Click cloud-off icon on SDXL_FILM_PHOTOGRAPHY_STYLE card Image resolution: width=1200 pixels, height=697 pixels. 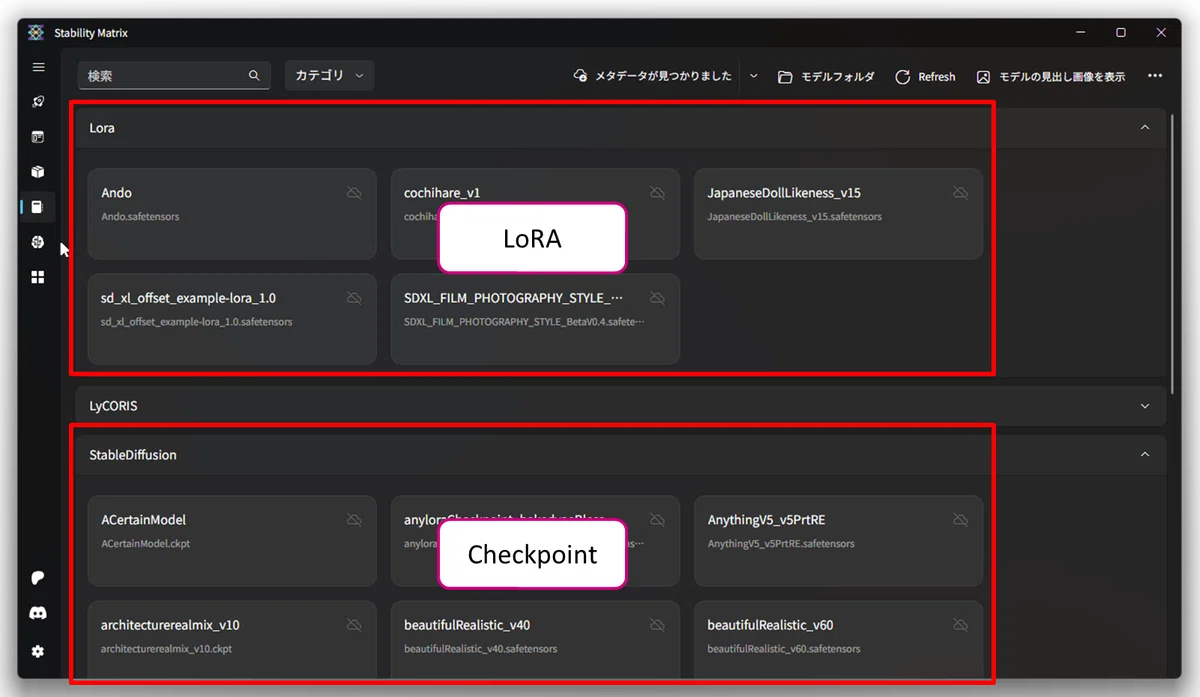point(657,298)
